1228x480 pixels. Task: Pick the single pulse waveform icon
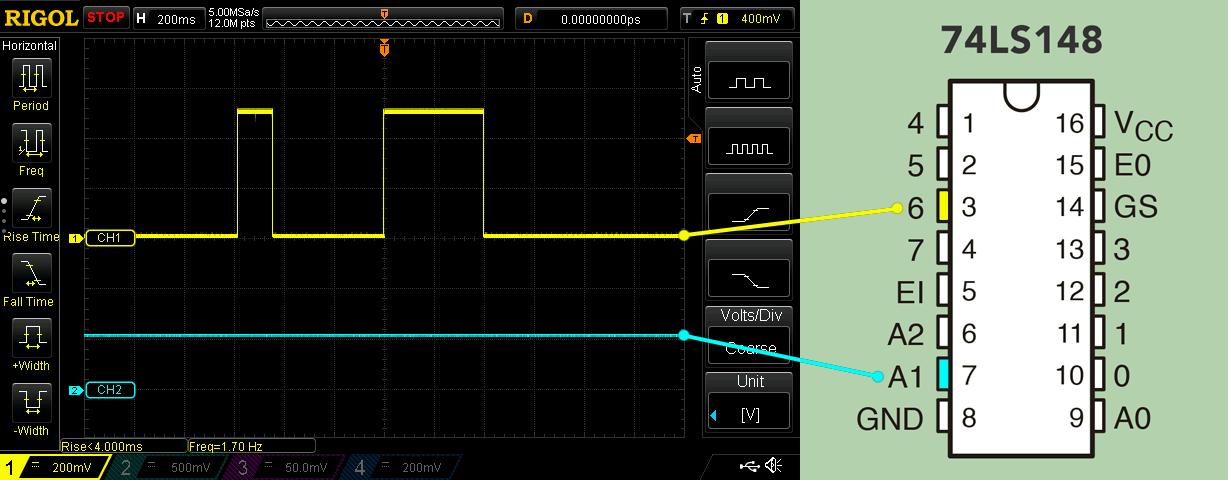(x=749, y=82)
